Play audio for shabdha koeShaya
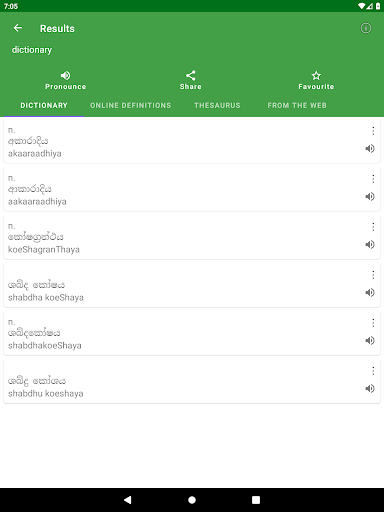 [370, 293]
